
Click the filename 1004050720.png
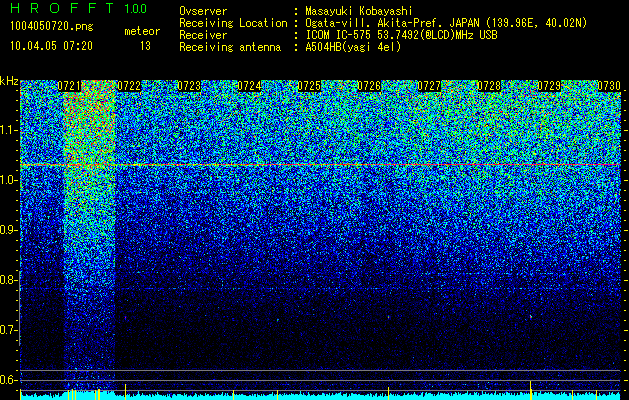[x=52, y=27]
